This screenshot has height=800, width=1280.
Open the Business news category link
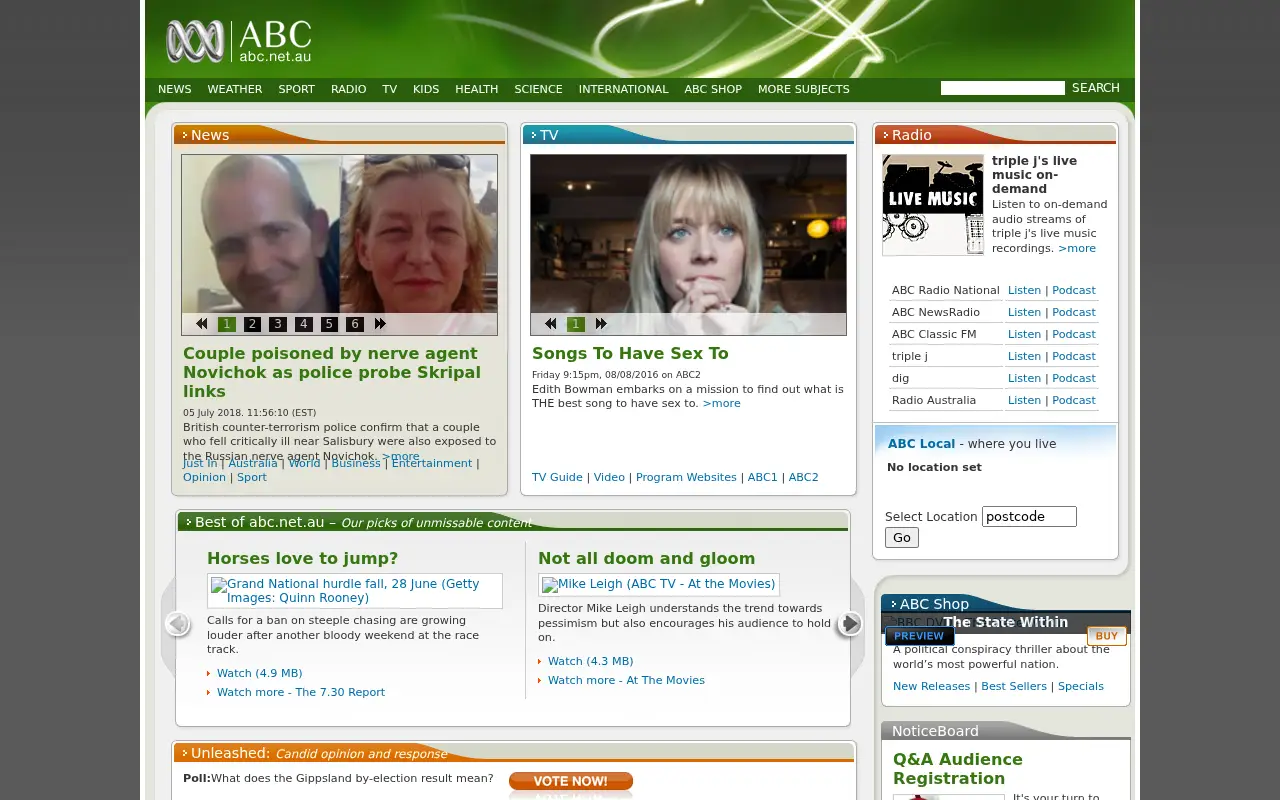click(x=356, y=463)
